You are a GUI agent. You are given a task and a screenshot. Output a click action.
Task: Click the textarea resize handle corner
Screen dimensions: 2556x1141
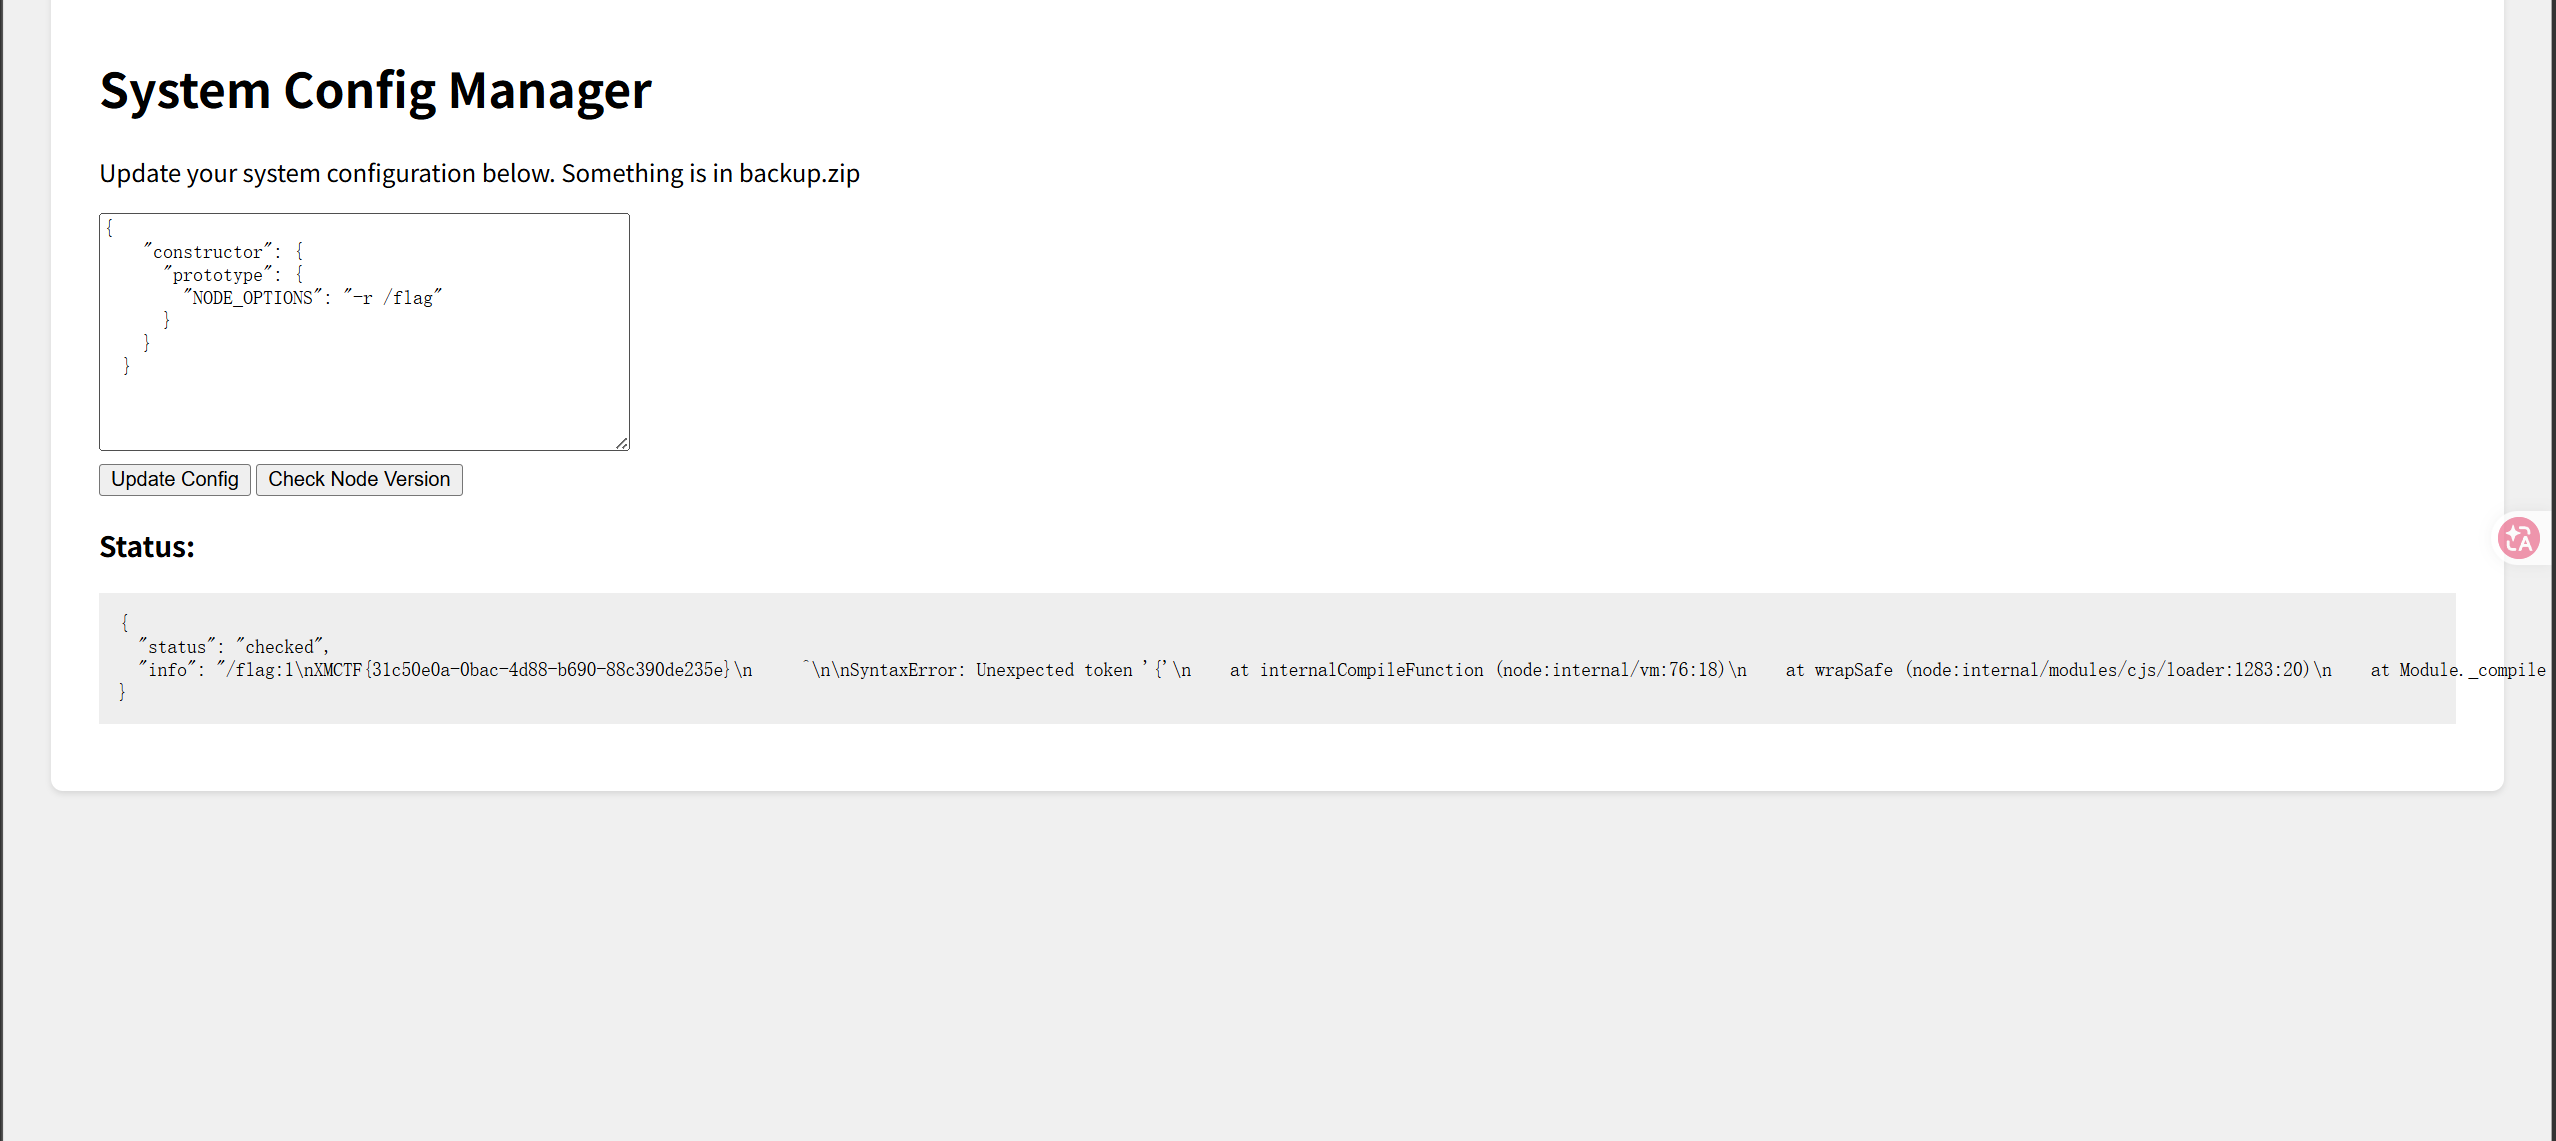[x=622, y=443]
